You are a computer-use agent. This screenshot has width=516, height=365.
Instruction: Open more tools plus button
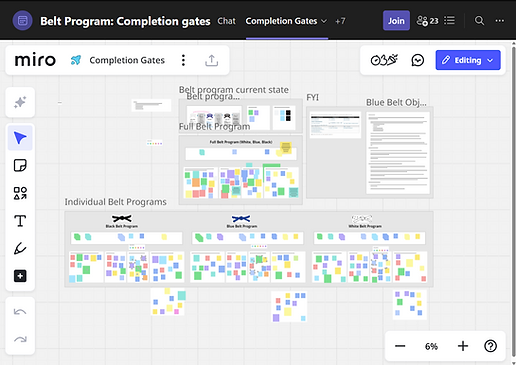coord(20,276)
